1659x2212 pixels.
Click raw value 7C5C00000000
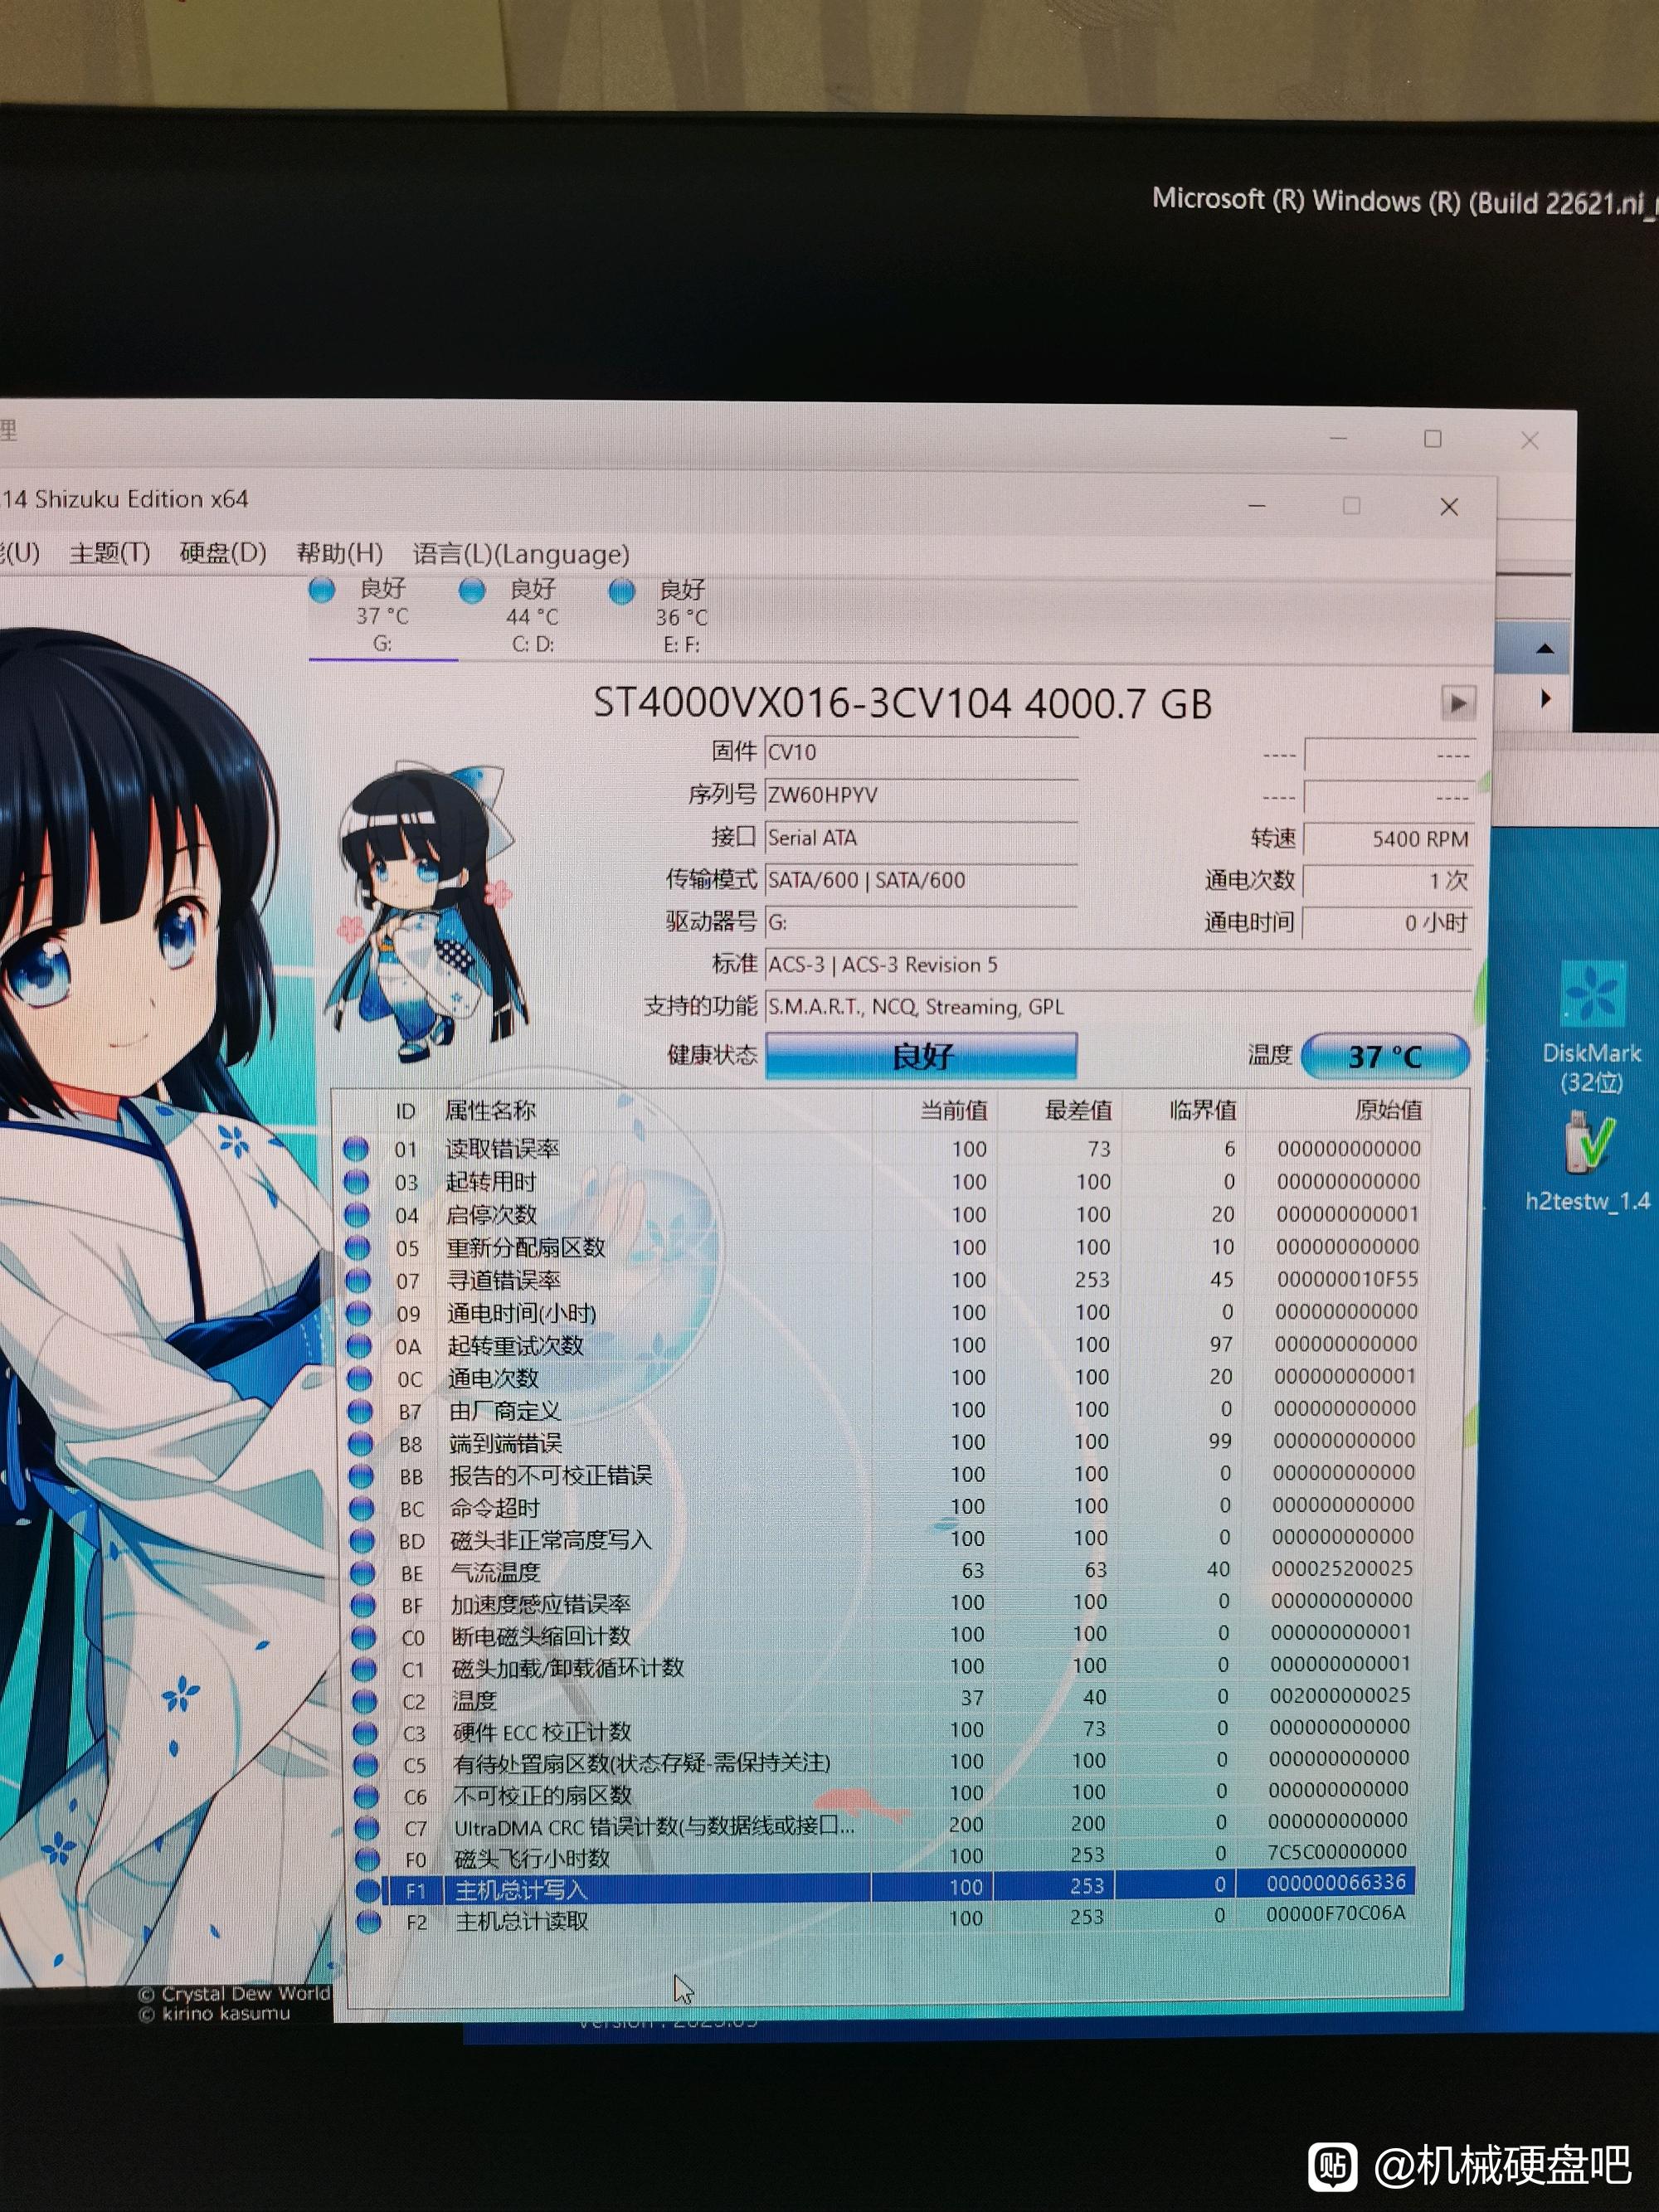pos(1337,1852)
